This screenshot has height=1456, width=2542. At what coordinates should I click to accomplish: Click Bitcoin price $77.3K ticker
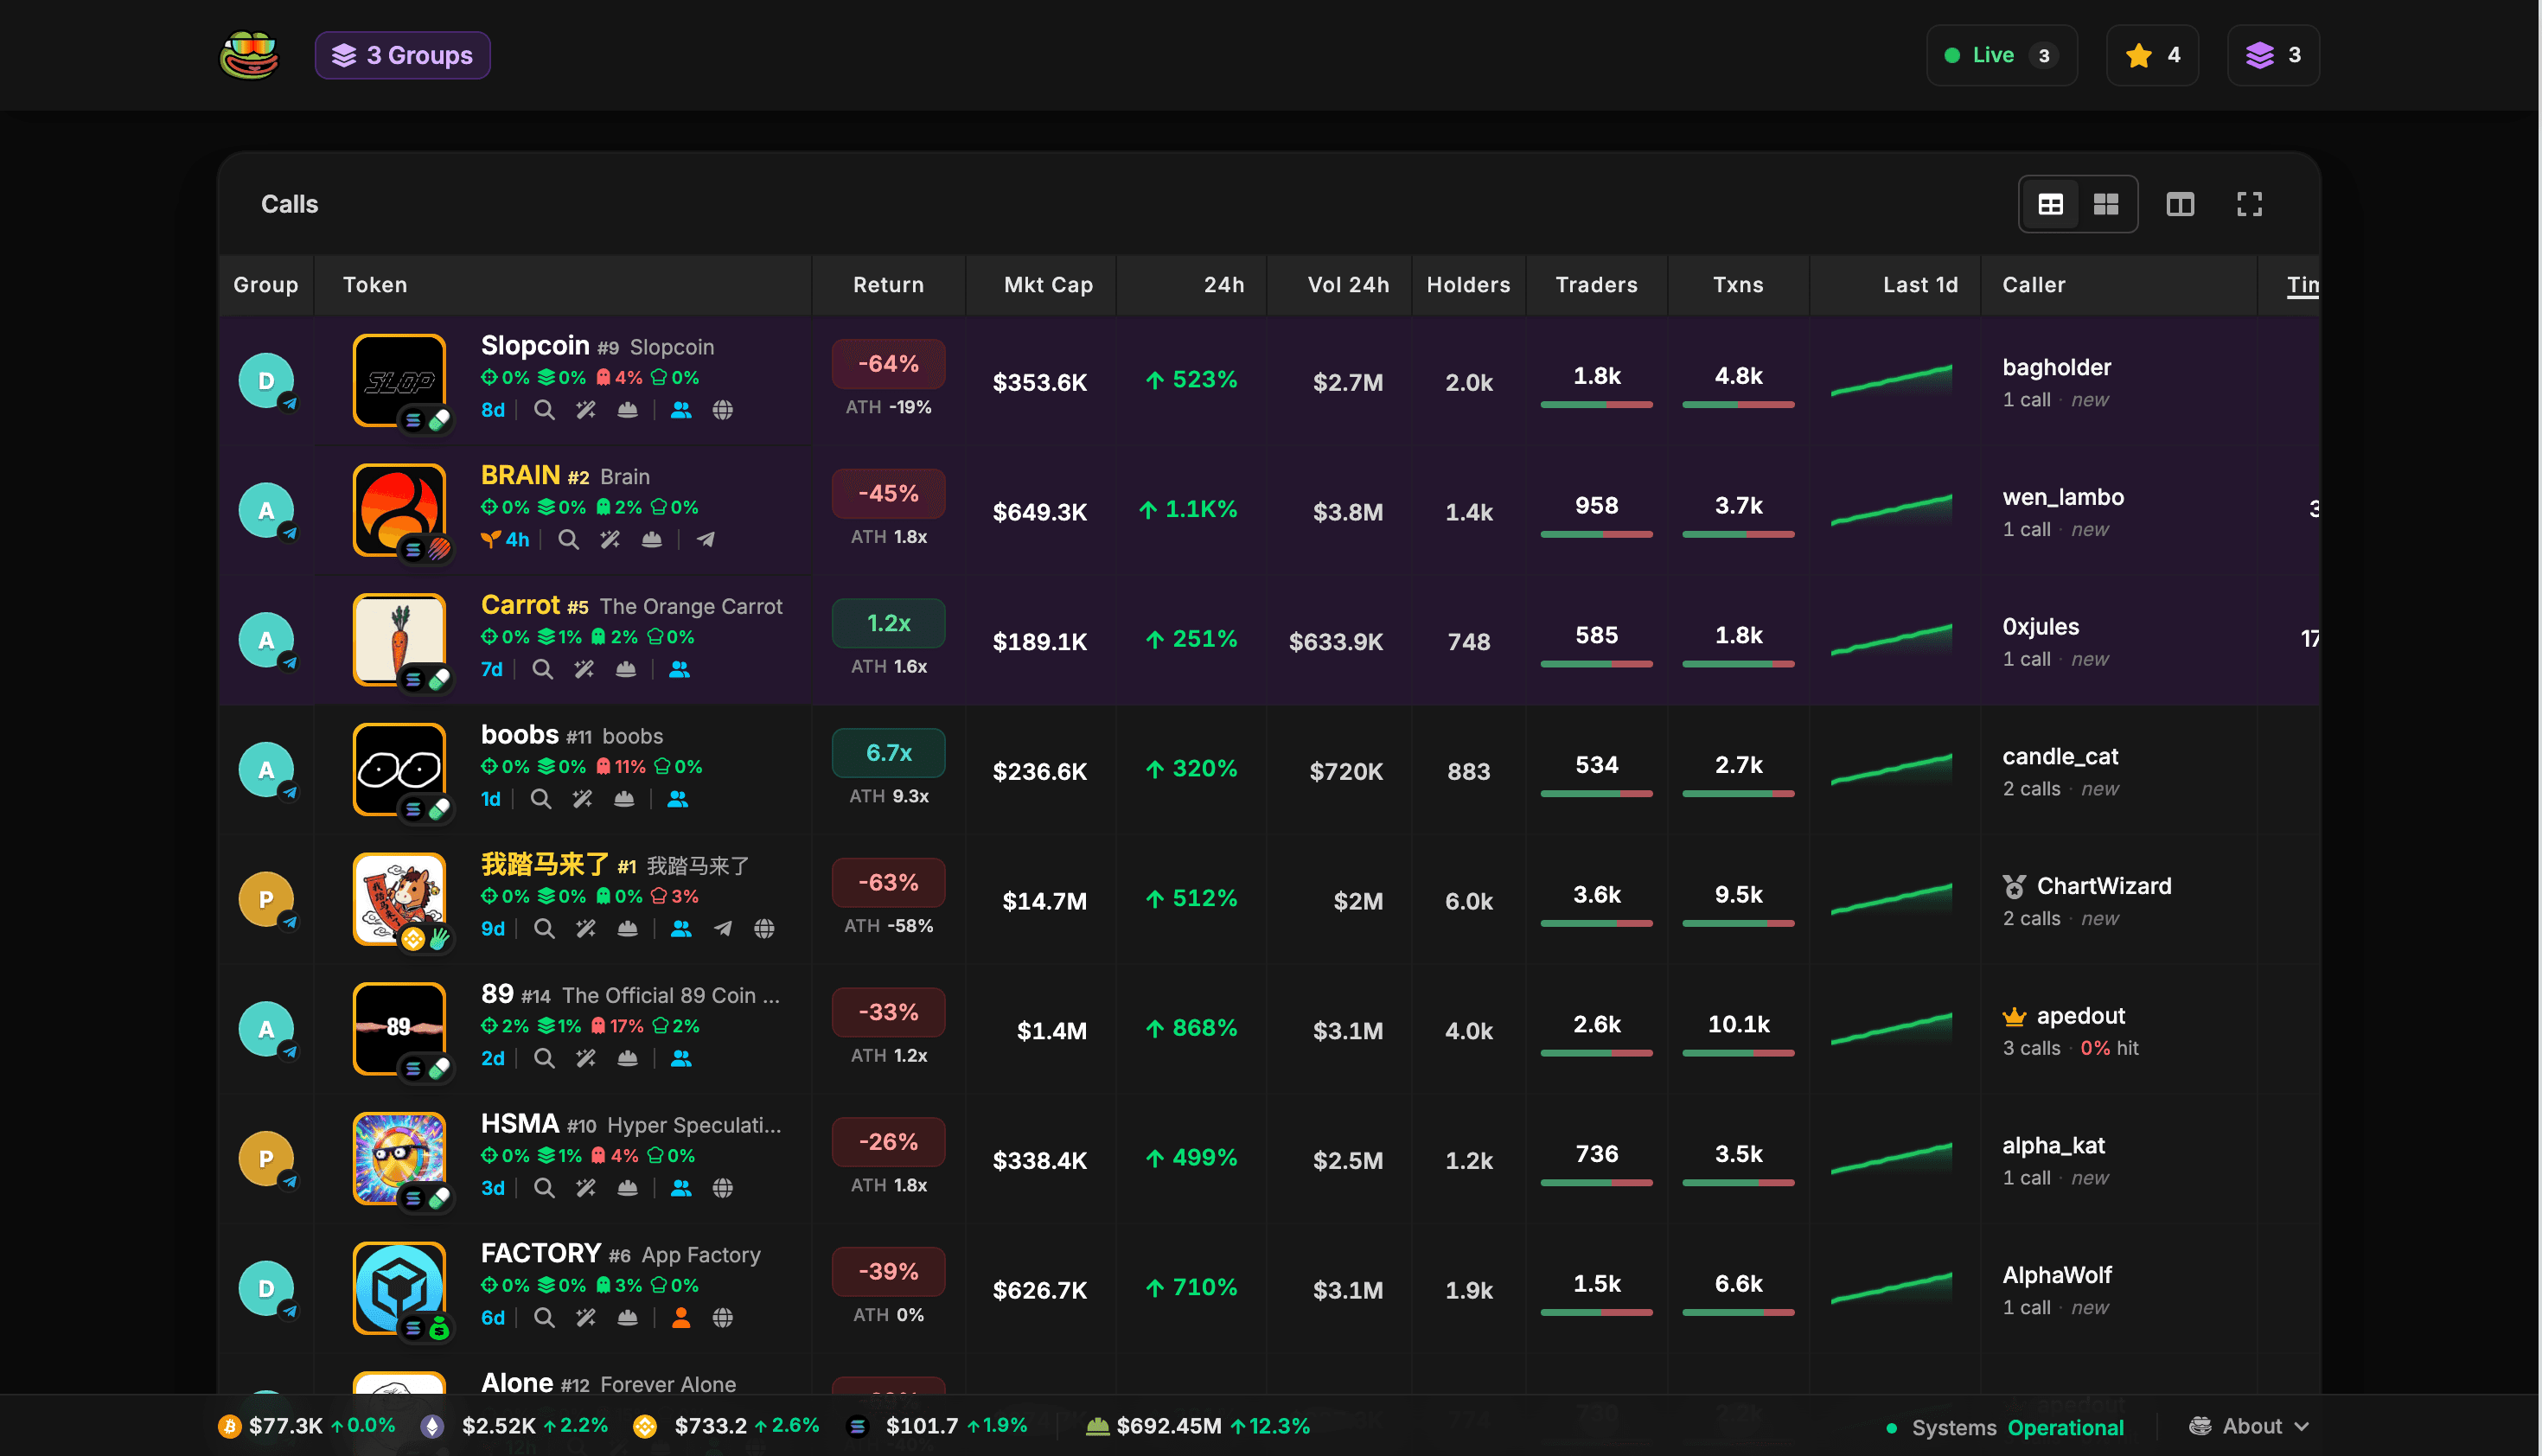click(307, 1426)
